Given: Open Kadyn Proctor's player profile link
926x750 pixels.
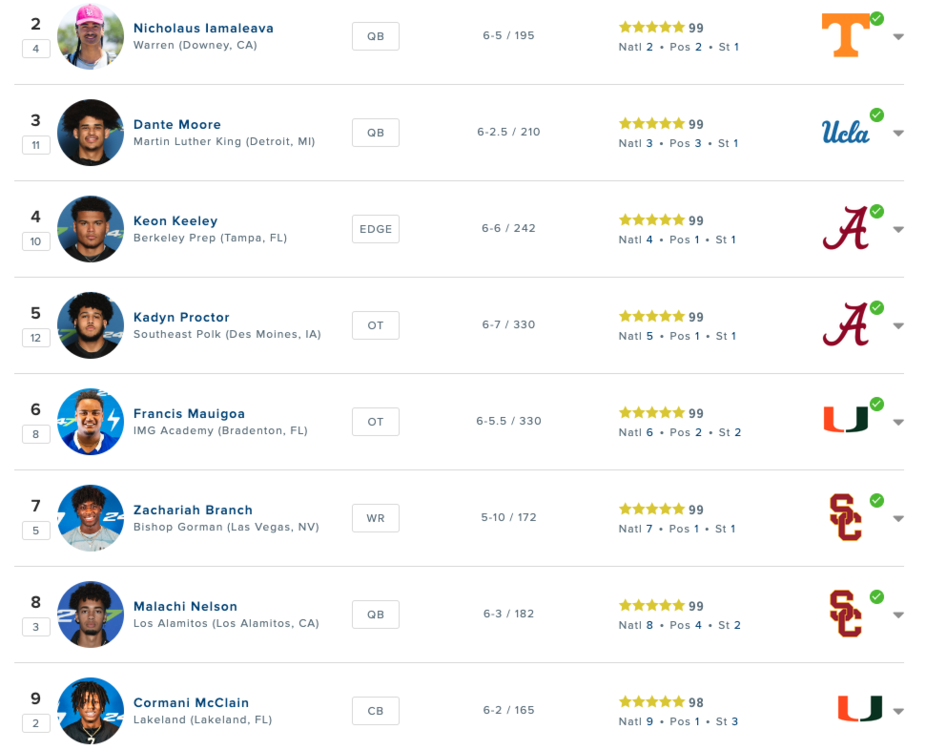Looking at the screenshot, I should tap(181, 317).
